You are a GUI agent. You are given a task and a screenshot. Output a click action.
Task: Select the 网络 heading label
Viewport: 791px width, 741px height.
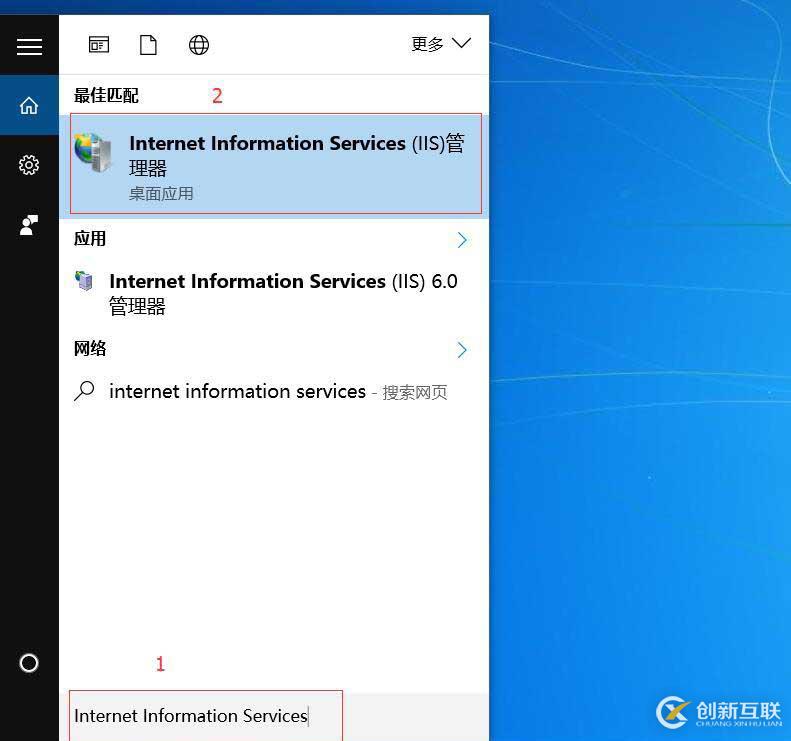click(x=90, y=349)
